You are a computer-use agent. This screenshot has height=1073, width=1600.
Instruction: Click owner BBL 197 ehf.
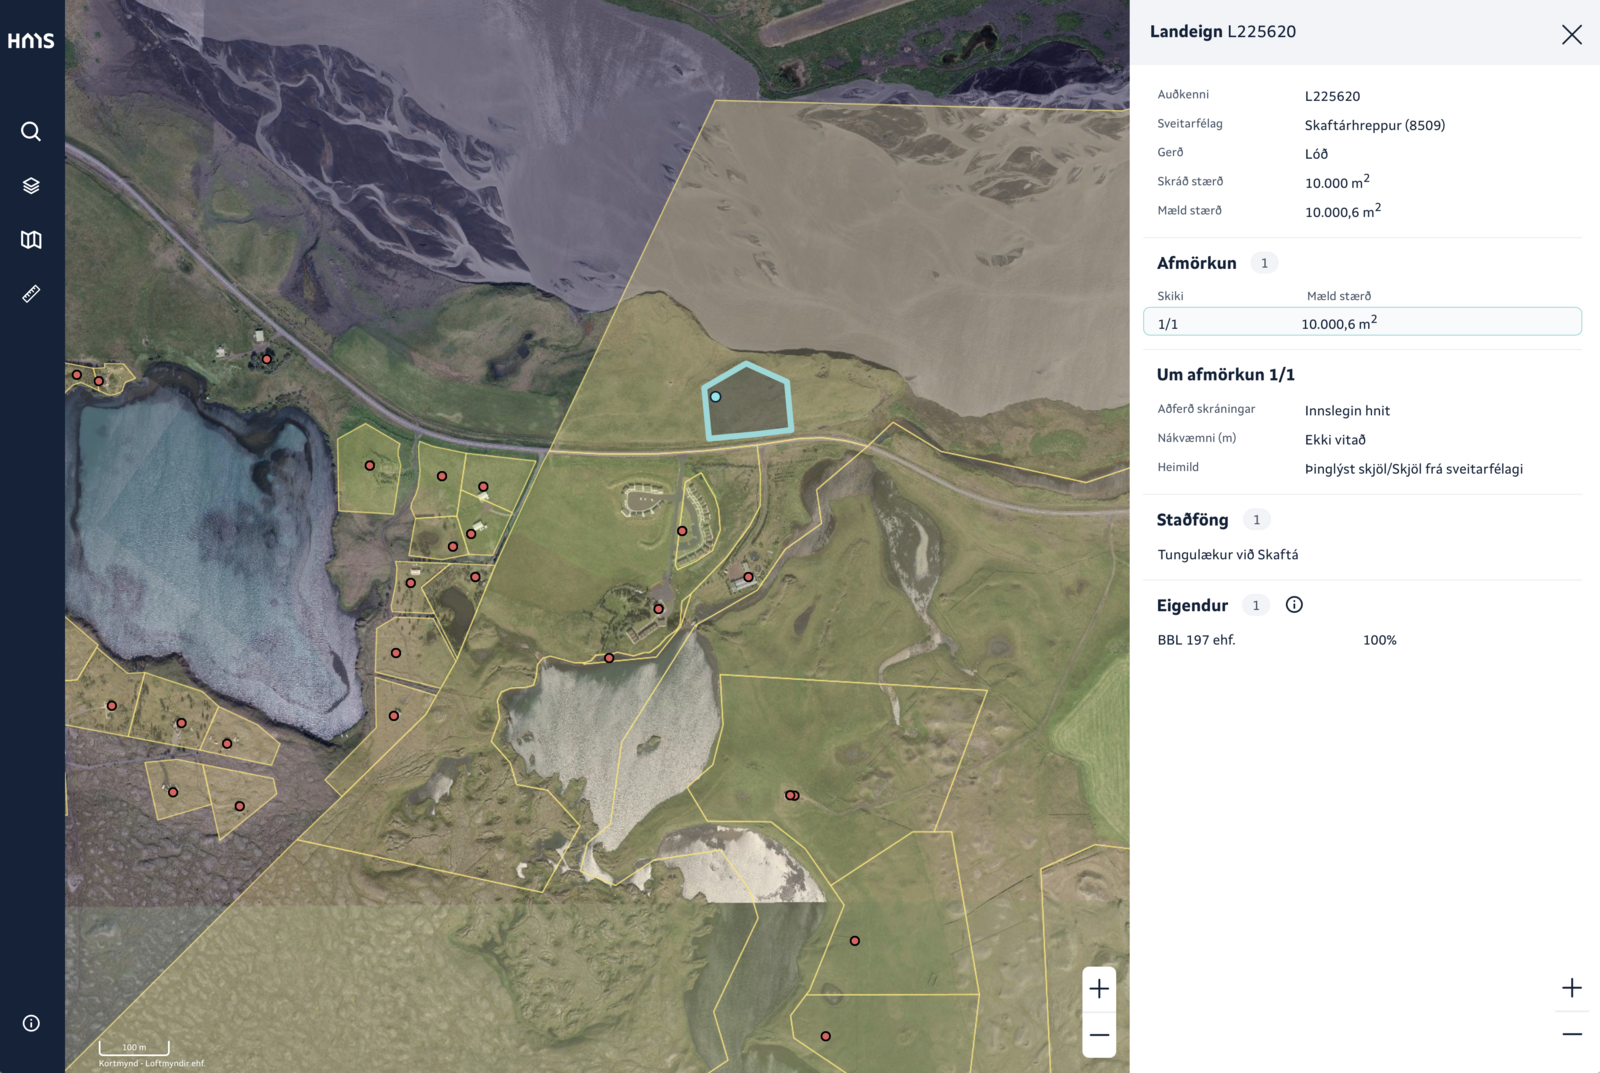point(1196,640)
